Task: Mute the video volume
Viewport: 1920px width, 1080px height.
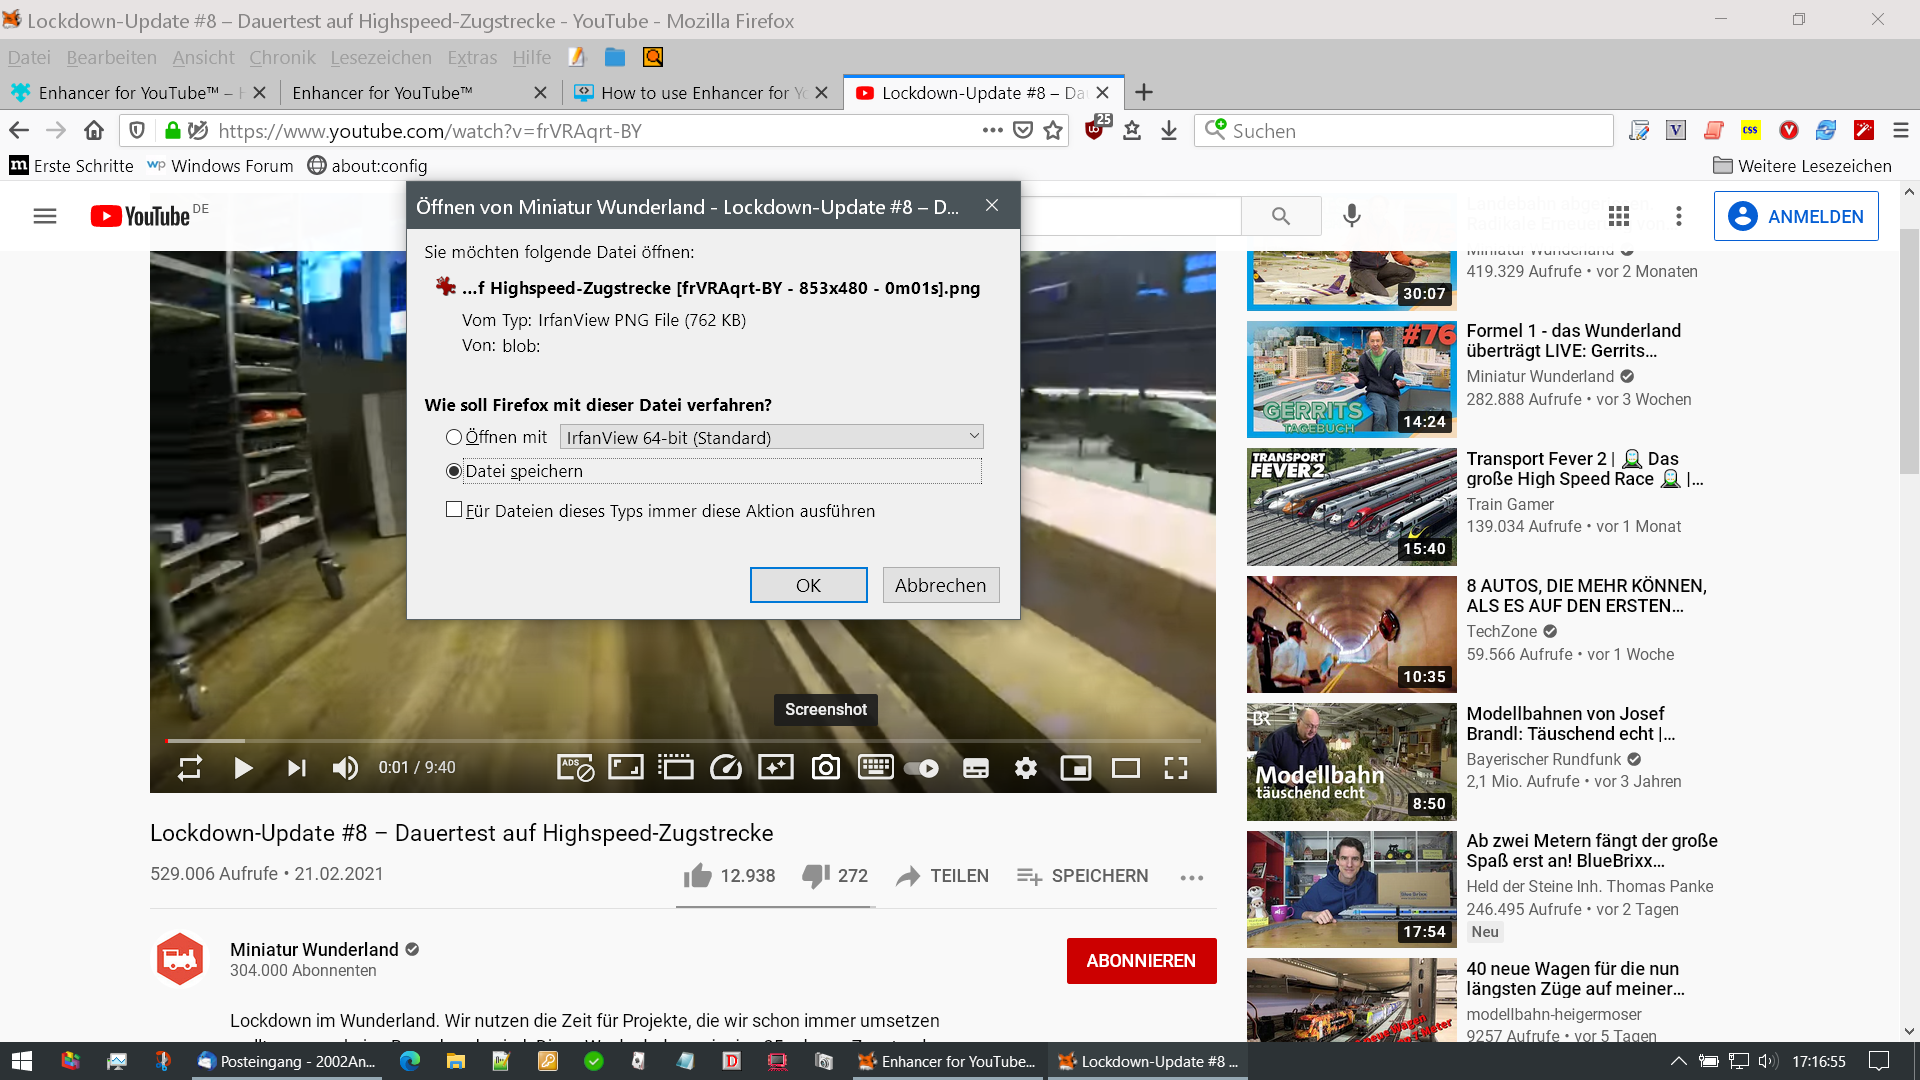Action: coord(345,768)
